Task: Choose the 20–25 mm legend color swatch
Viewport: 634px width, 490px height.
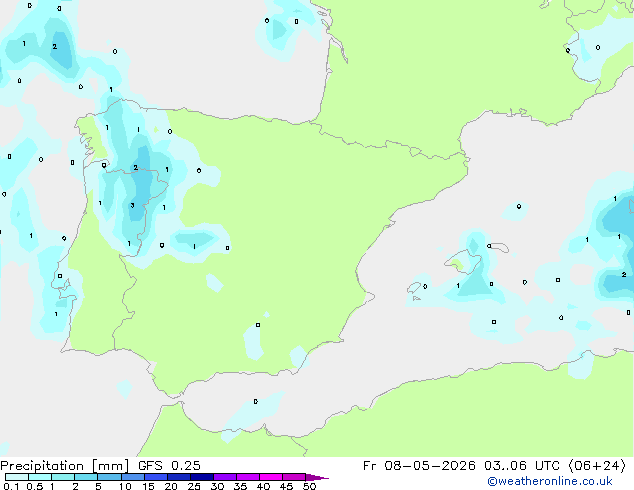Action: pos(178,477)
